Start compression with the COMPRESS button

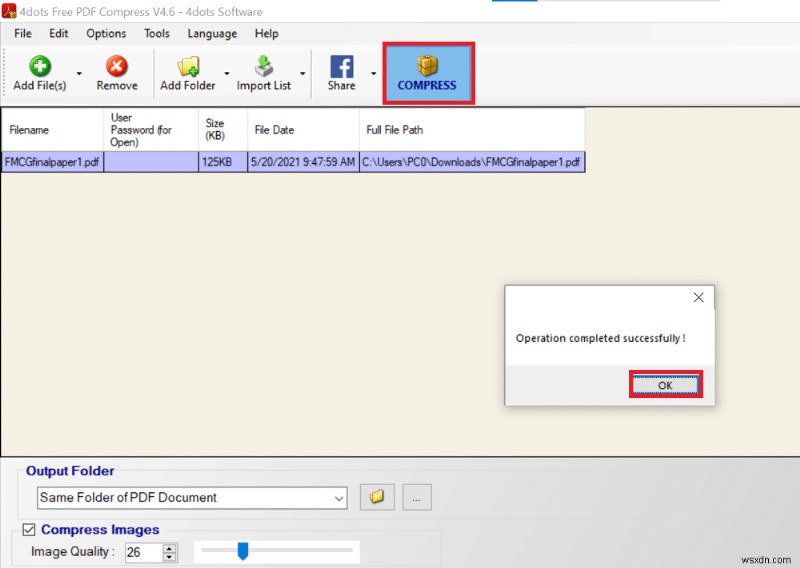[428, 73]
